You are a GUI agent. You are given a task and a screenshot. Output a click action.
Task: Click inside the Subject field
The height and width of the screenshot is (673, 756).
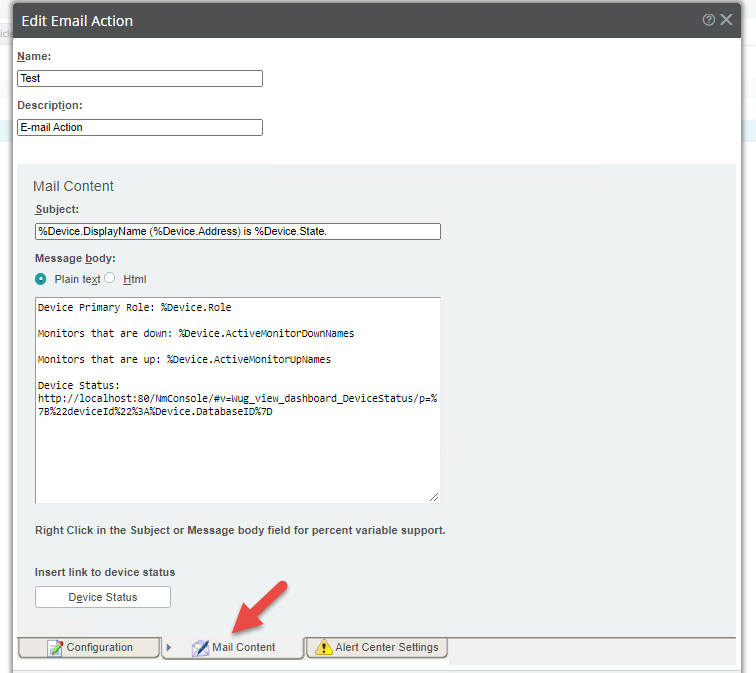pos(238,231)
